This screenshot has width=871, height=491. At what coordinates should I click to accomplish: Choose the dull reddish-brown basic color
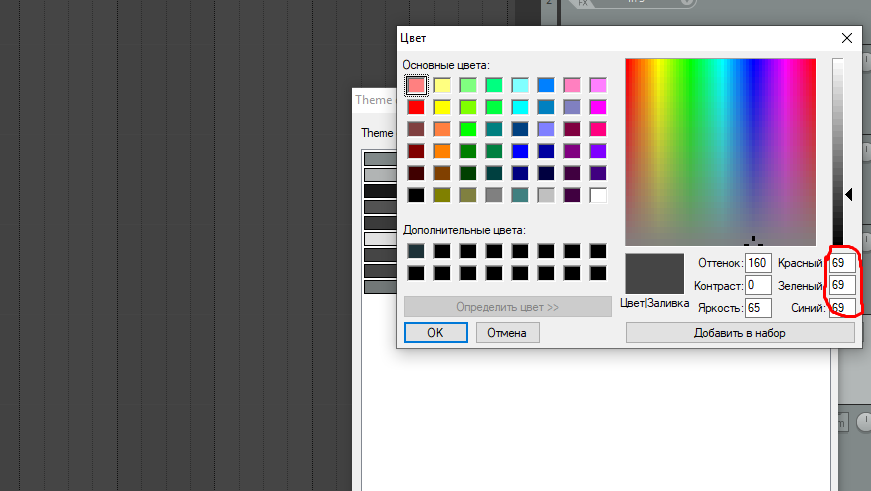point(416,129)
